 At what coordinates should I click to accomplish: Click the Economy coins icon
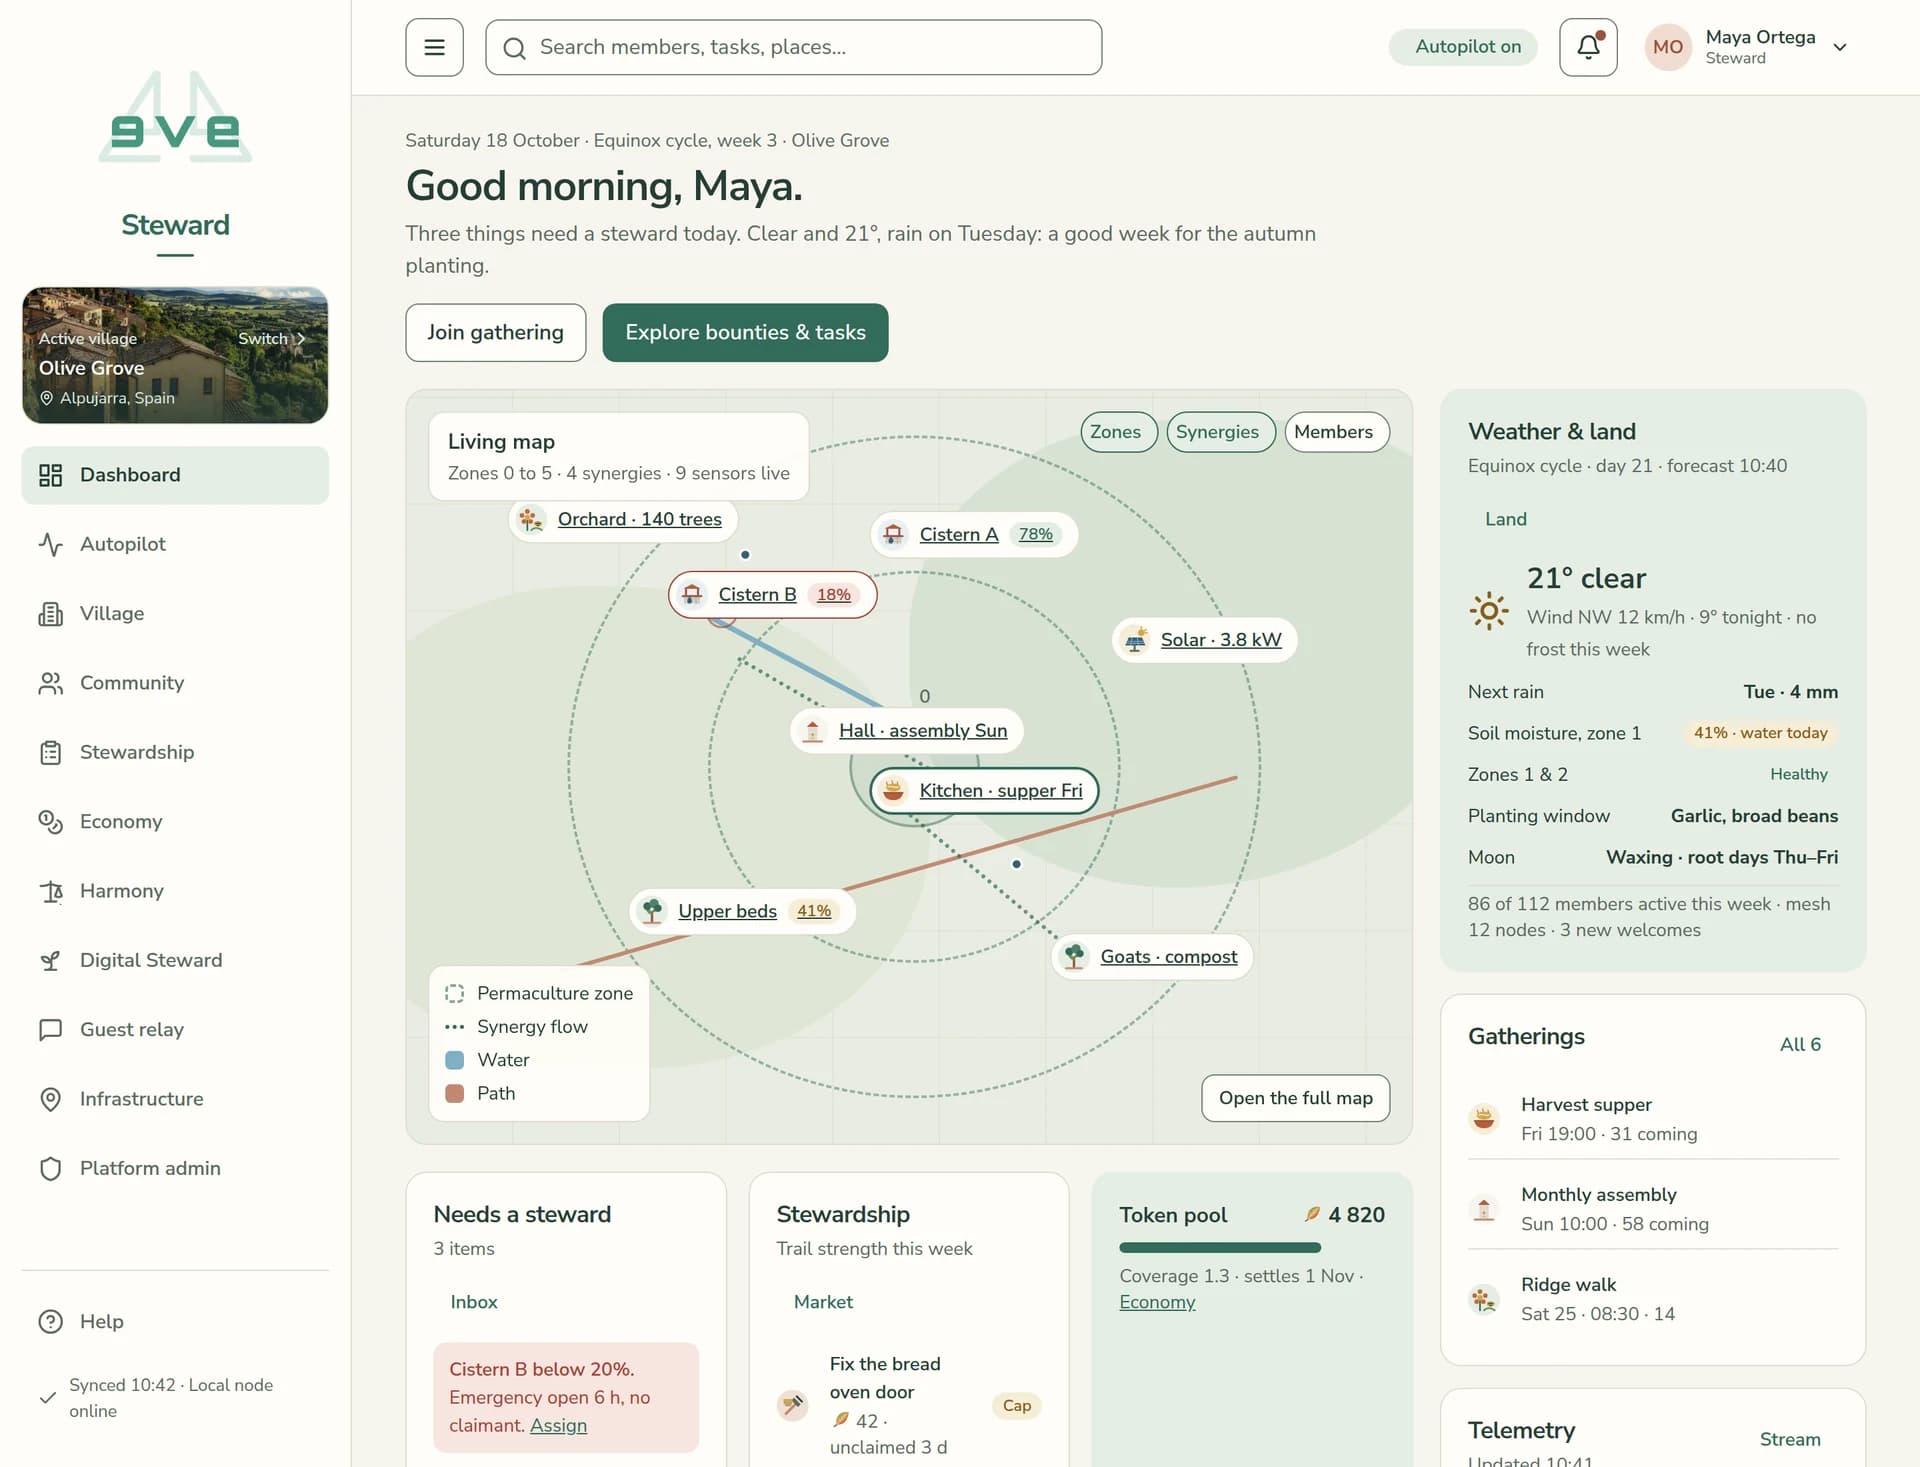click(x=50, y=821)
